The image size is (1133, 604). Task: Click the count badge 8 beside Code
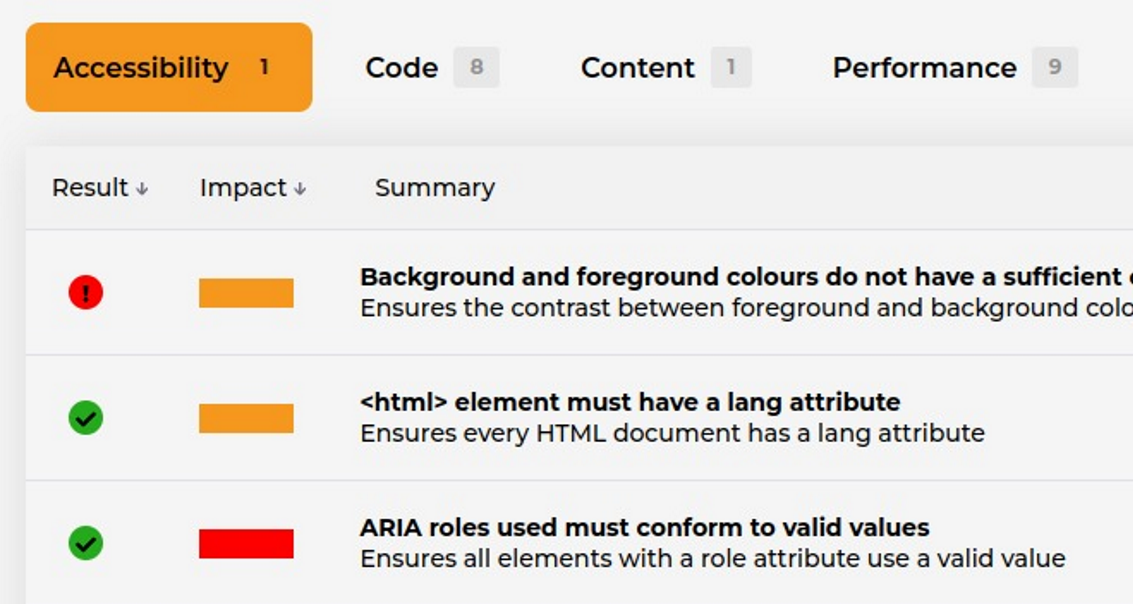click(x=476, y=67)
